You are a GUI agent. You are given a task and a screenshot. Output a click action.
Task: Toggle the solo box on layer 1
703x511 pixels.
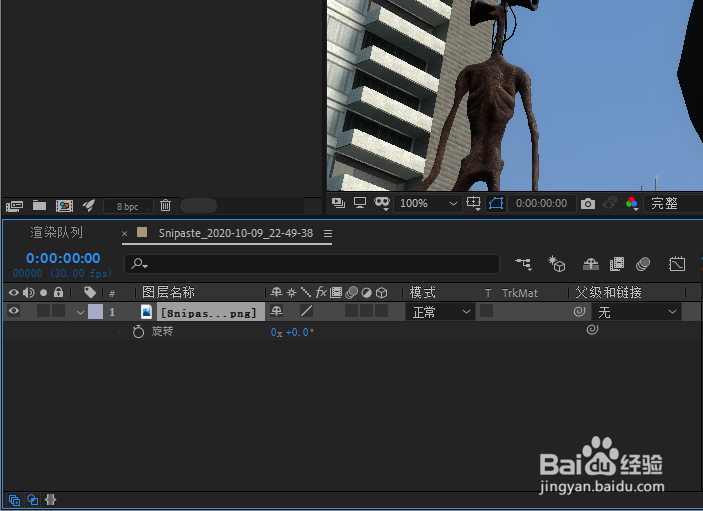point(43,311)
